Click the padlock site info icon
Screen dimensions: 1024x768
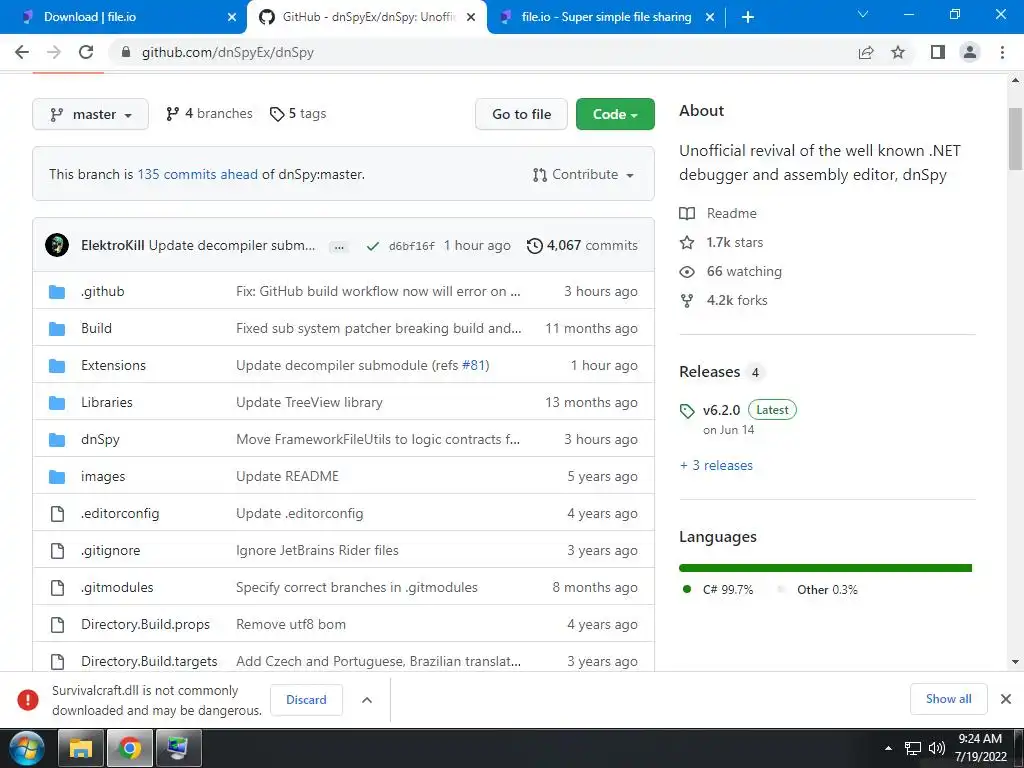pos(126,52)
